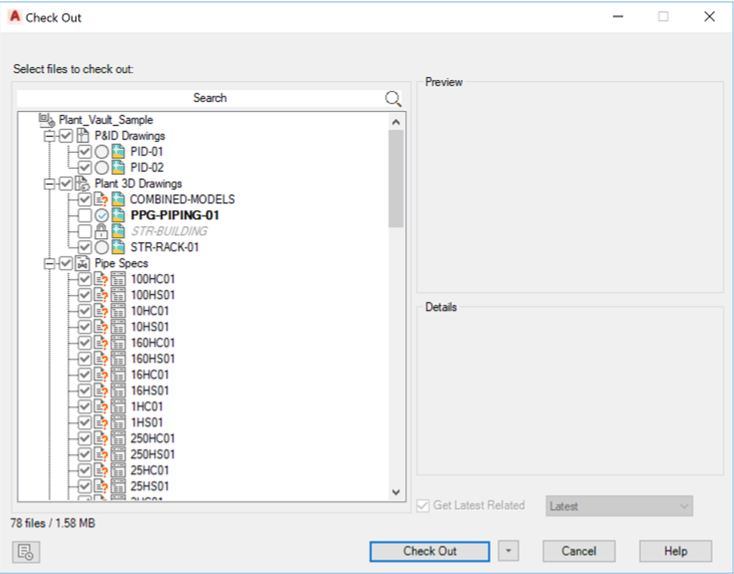This screenshot has height=574, width=734.
Task: Click the 160HC01 unknown status icon
Action: click(101, 343)
